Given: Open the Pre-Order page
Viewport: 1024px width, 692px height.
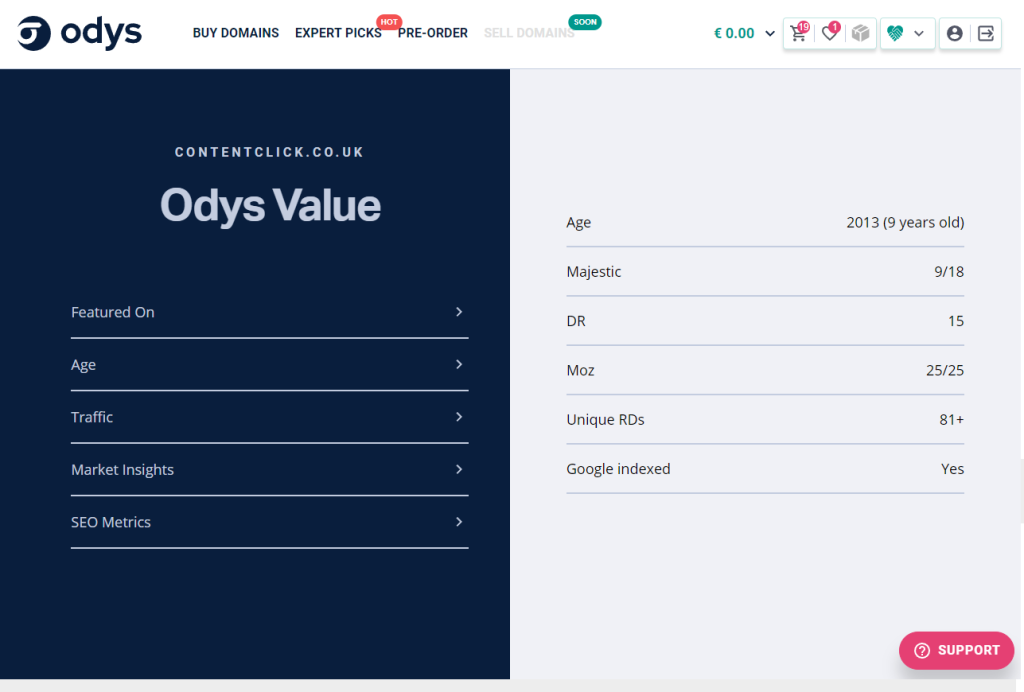Looking at the screenshot, I should 433,33.
